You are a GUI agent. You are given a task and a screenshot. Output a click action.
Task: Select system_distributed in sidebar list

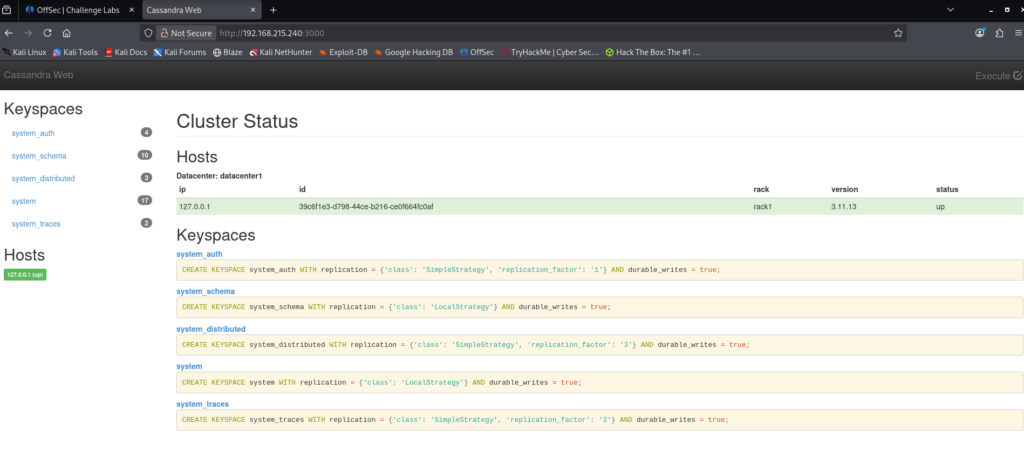click(43, 178)
